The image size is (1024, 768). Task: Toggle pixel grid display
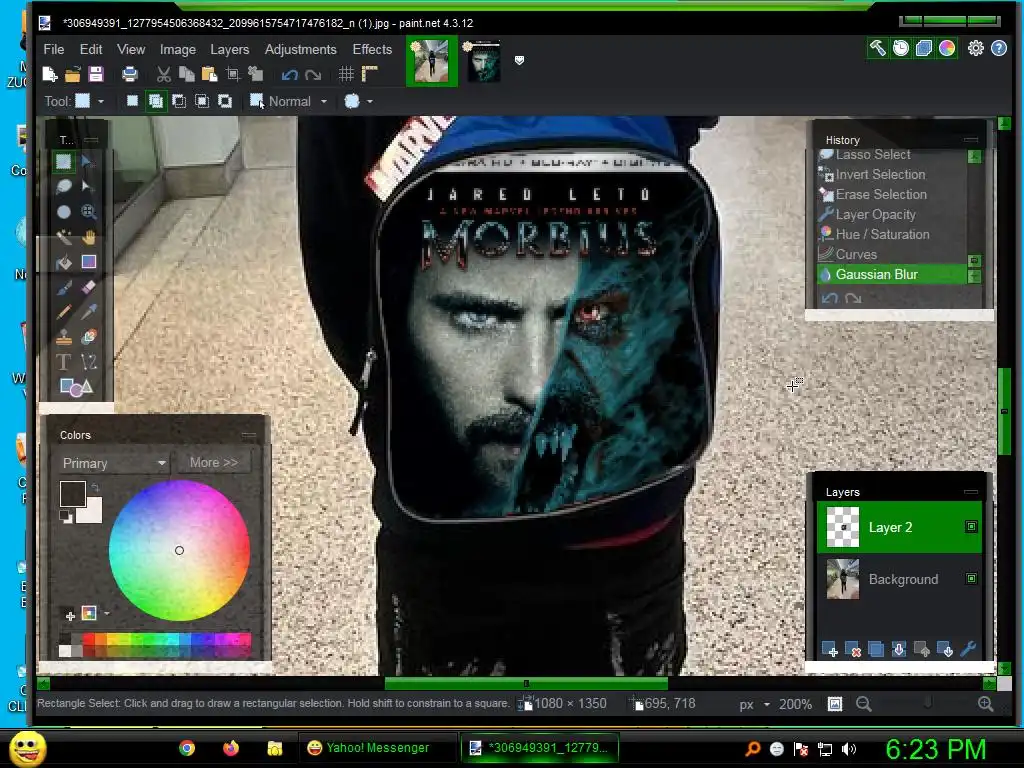[346, 74]
